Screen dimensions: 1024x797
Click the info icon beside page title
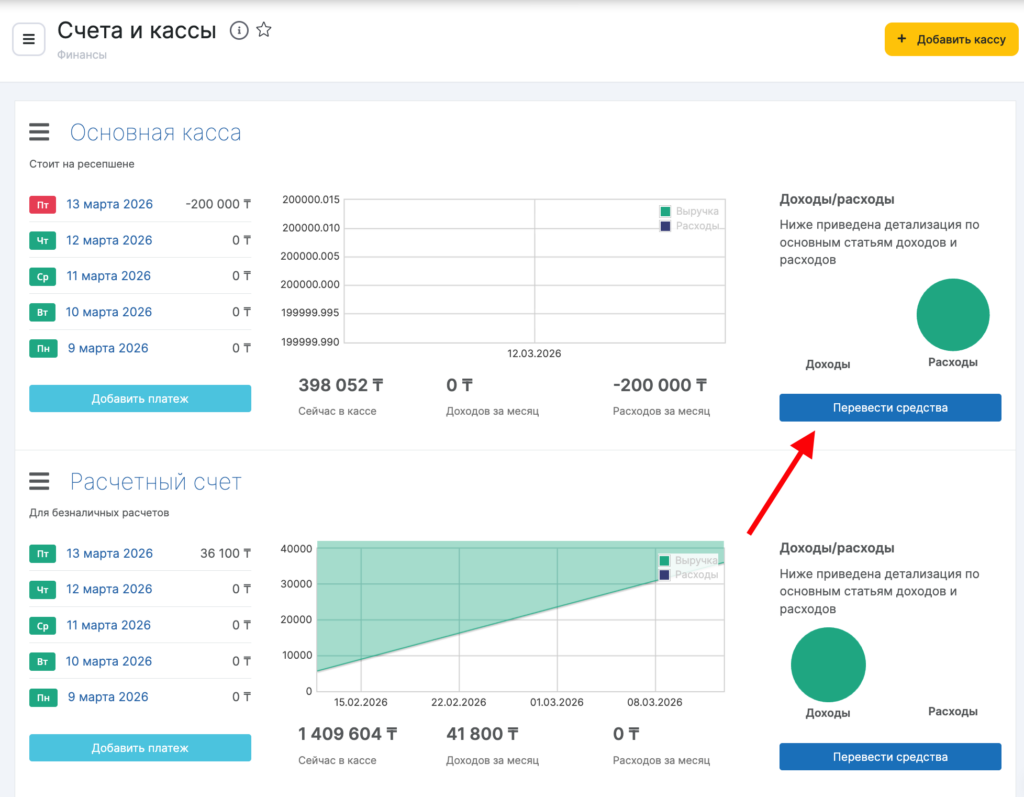[x=239, y=31]
